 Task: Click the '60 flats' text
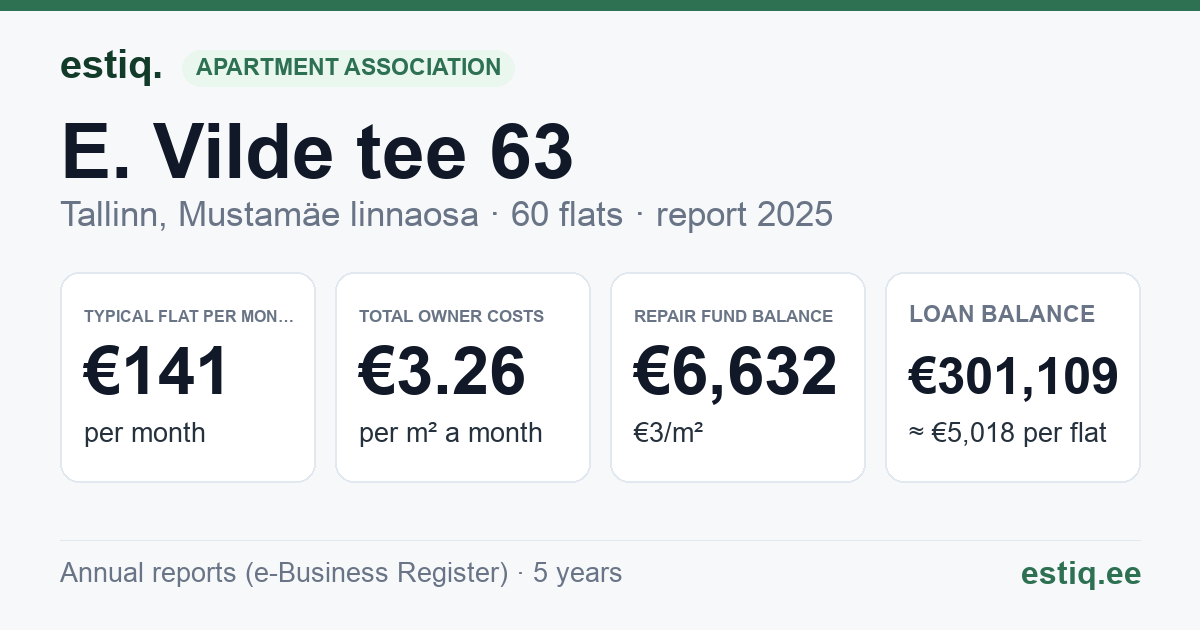pos(567,214)
